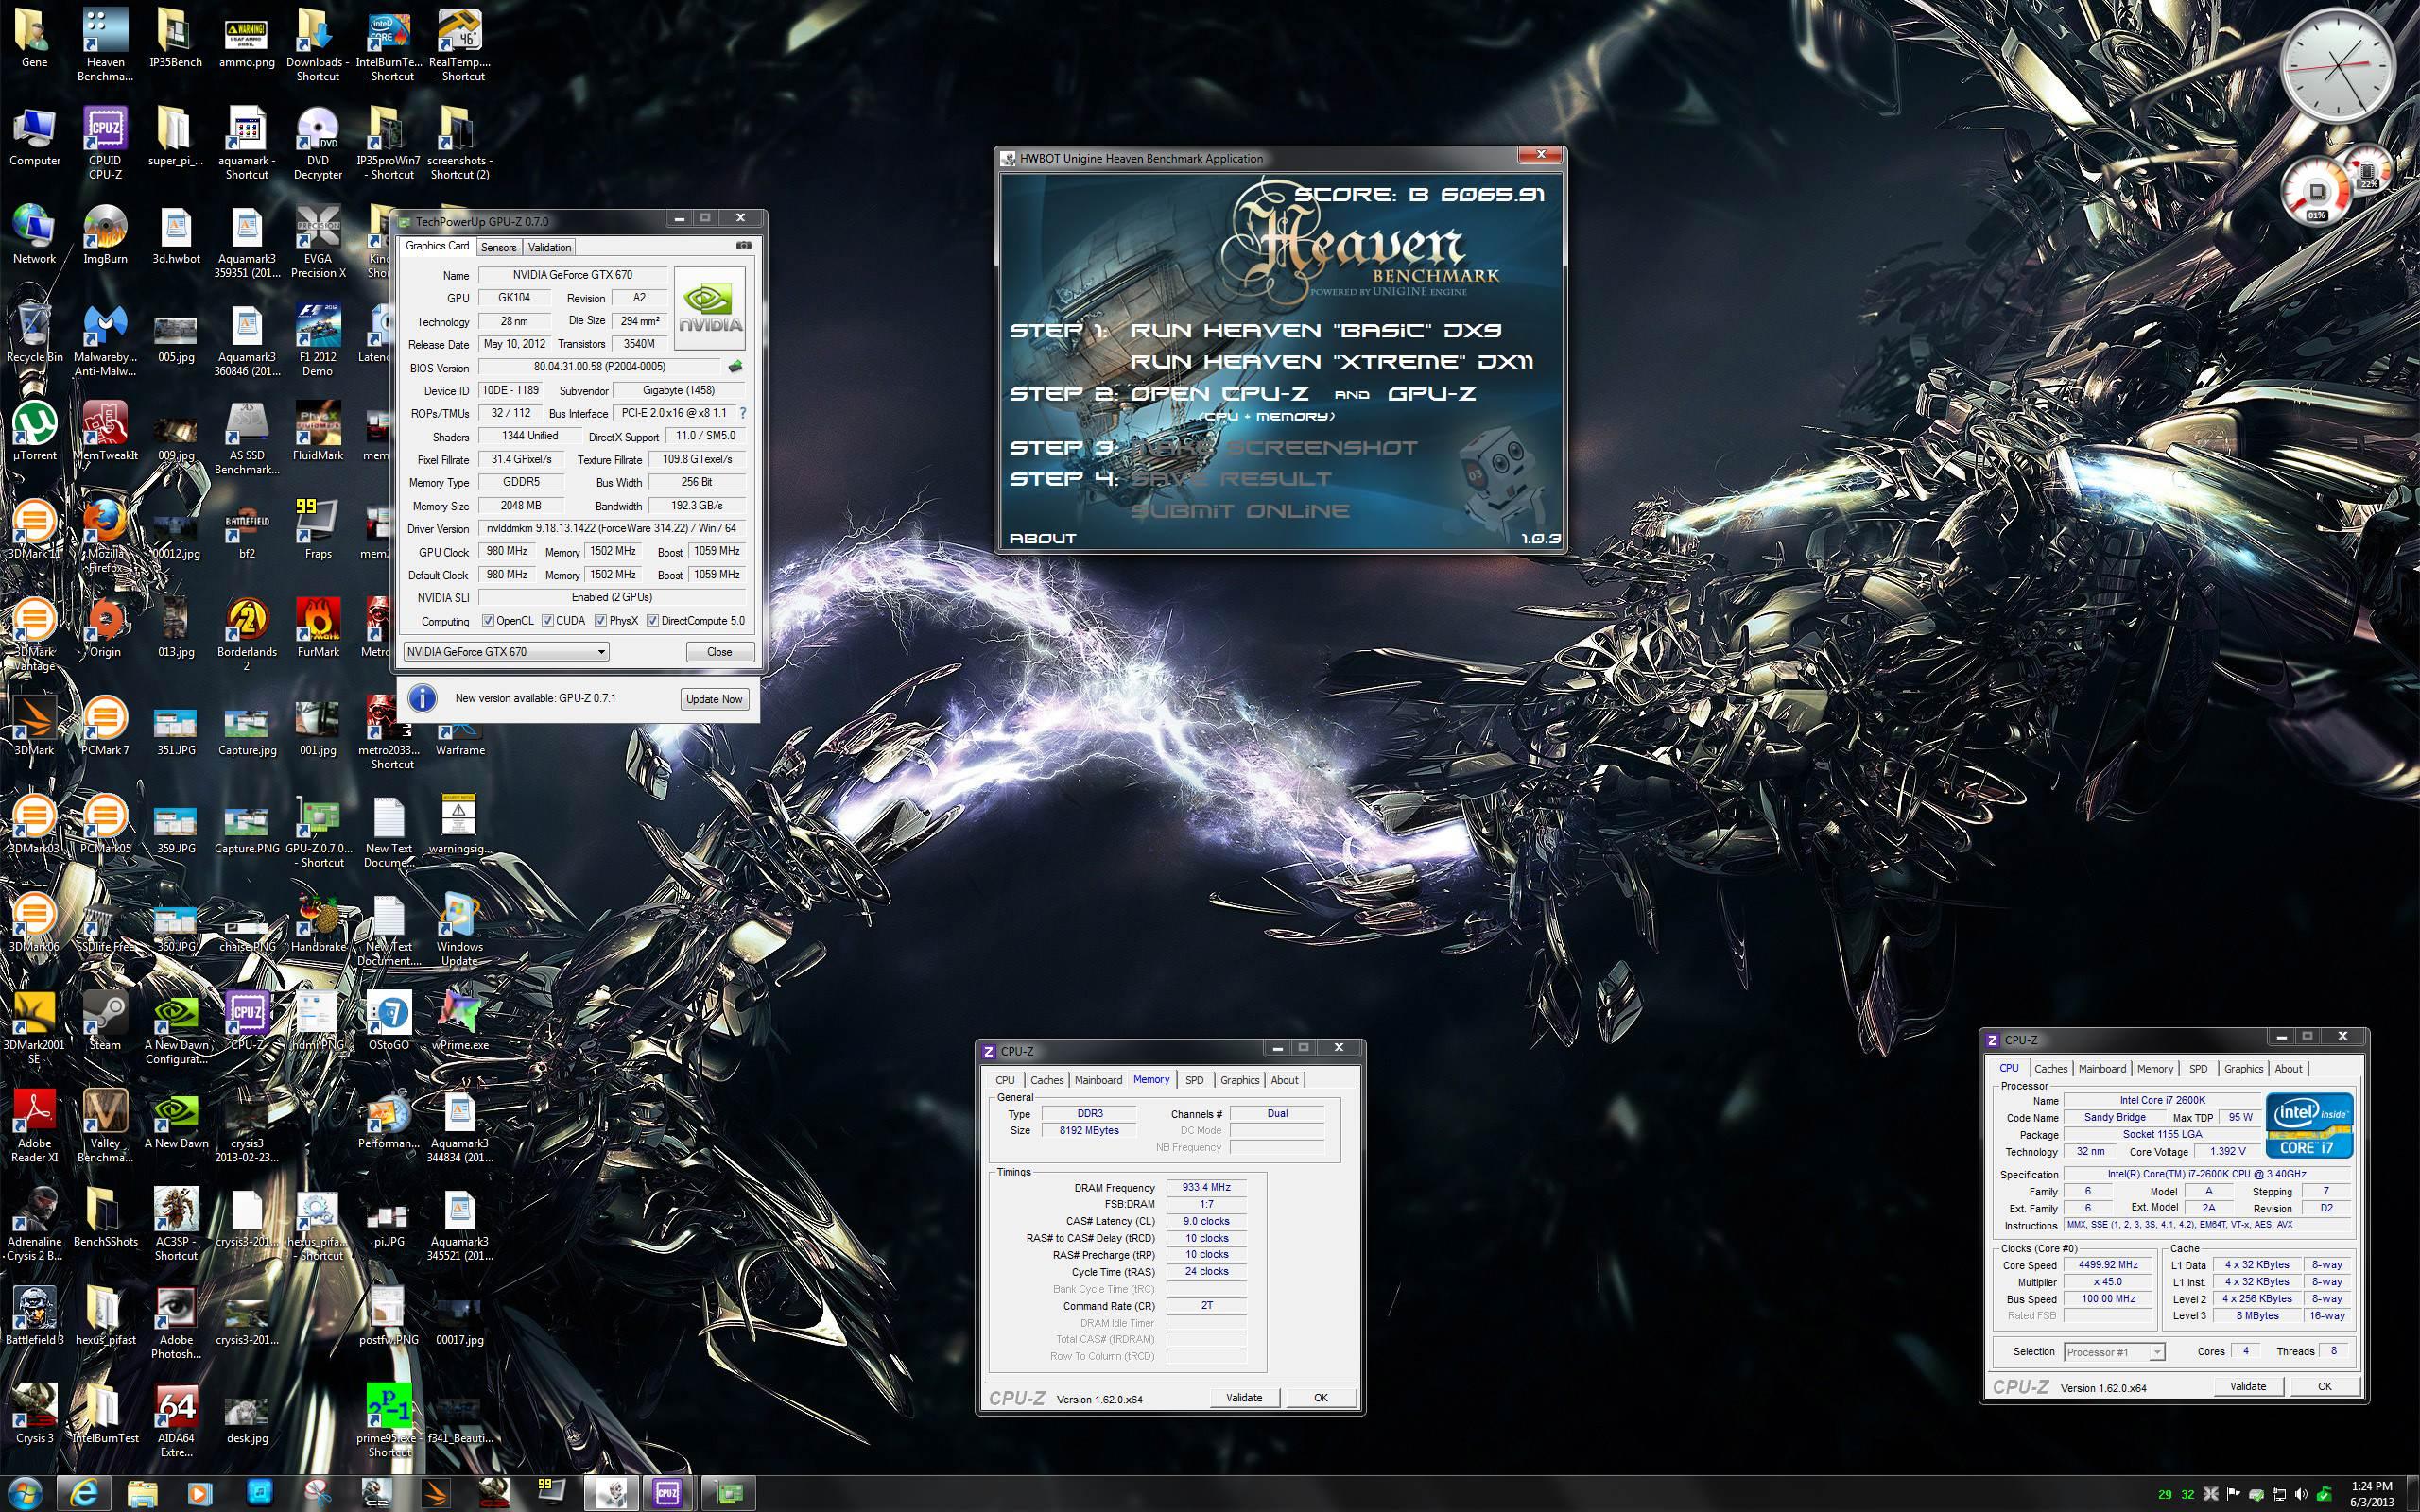Open the Mainboard tab in the memory CPU-Z window
Viewport: 2420px width, 1512px height.
pos(1098,1080)
